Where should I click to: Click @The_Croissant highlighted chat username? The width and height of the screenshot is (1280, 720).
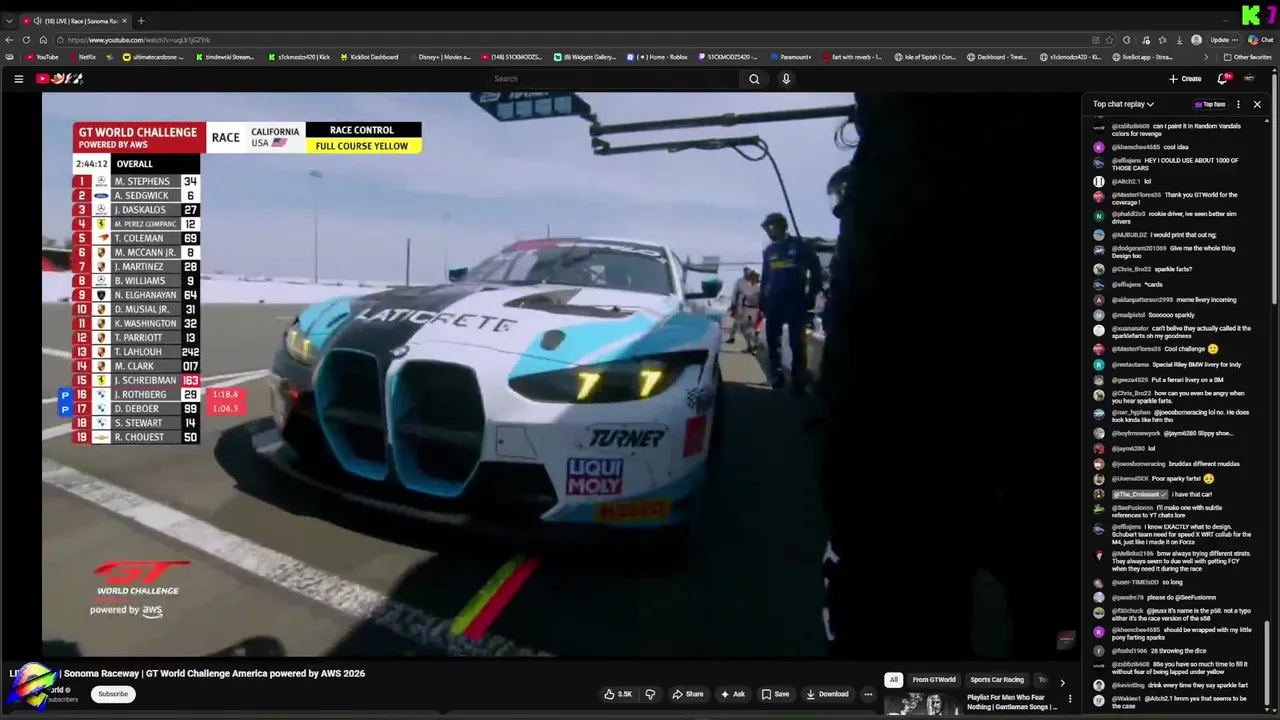coord(1140,494)
